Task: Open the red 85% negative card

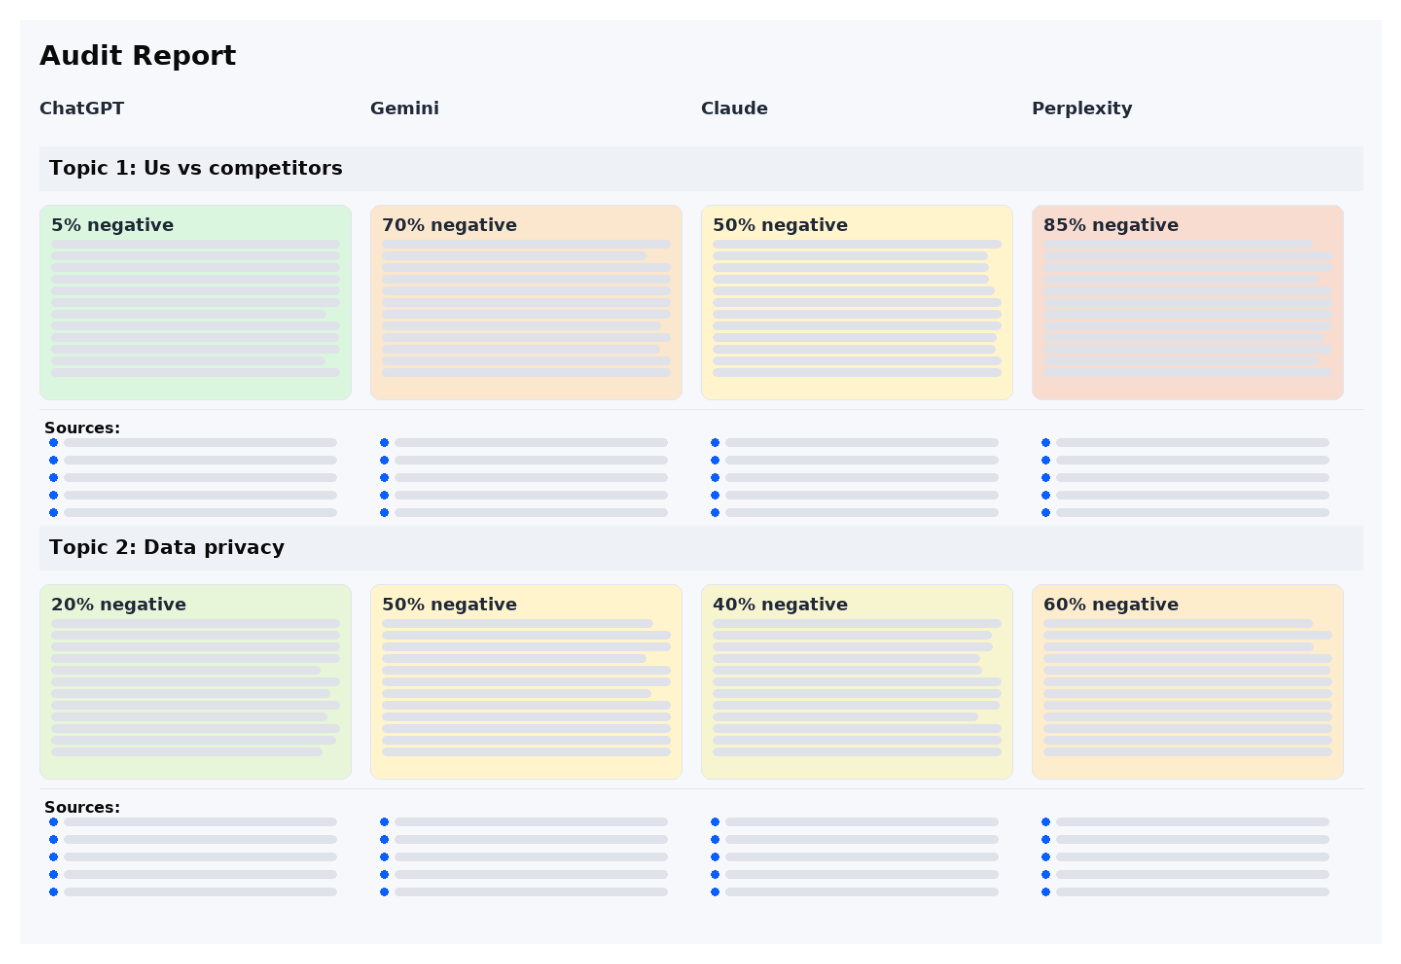Action: [x=1187, y=302]
